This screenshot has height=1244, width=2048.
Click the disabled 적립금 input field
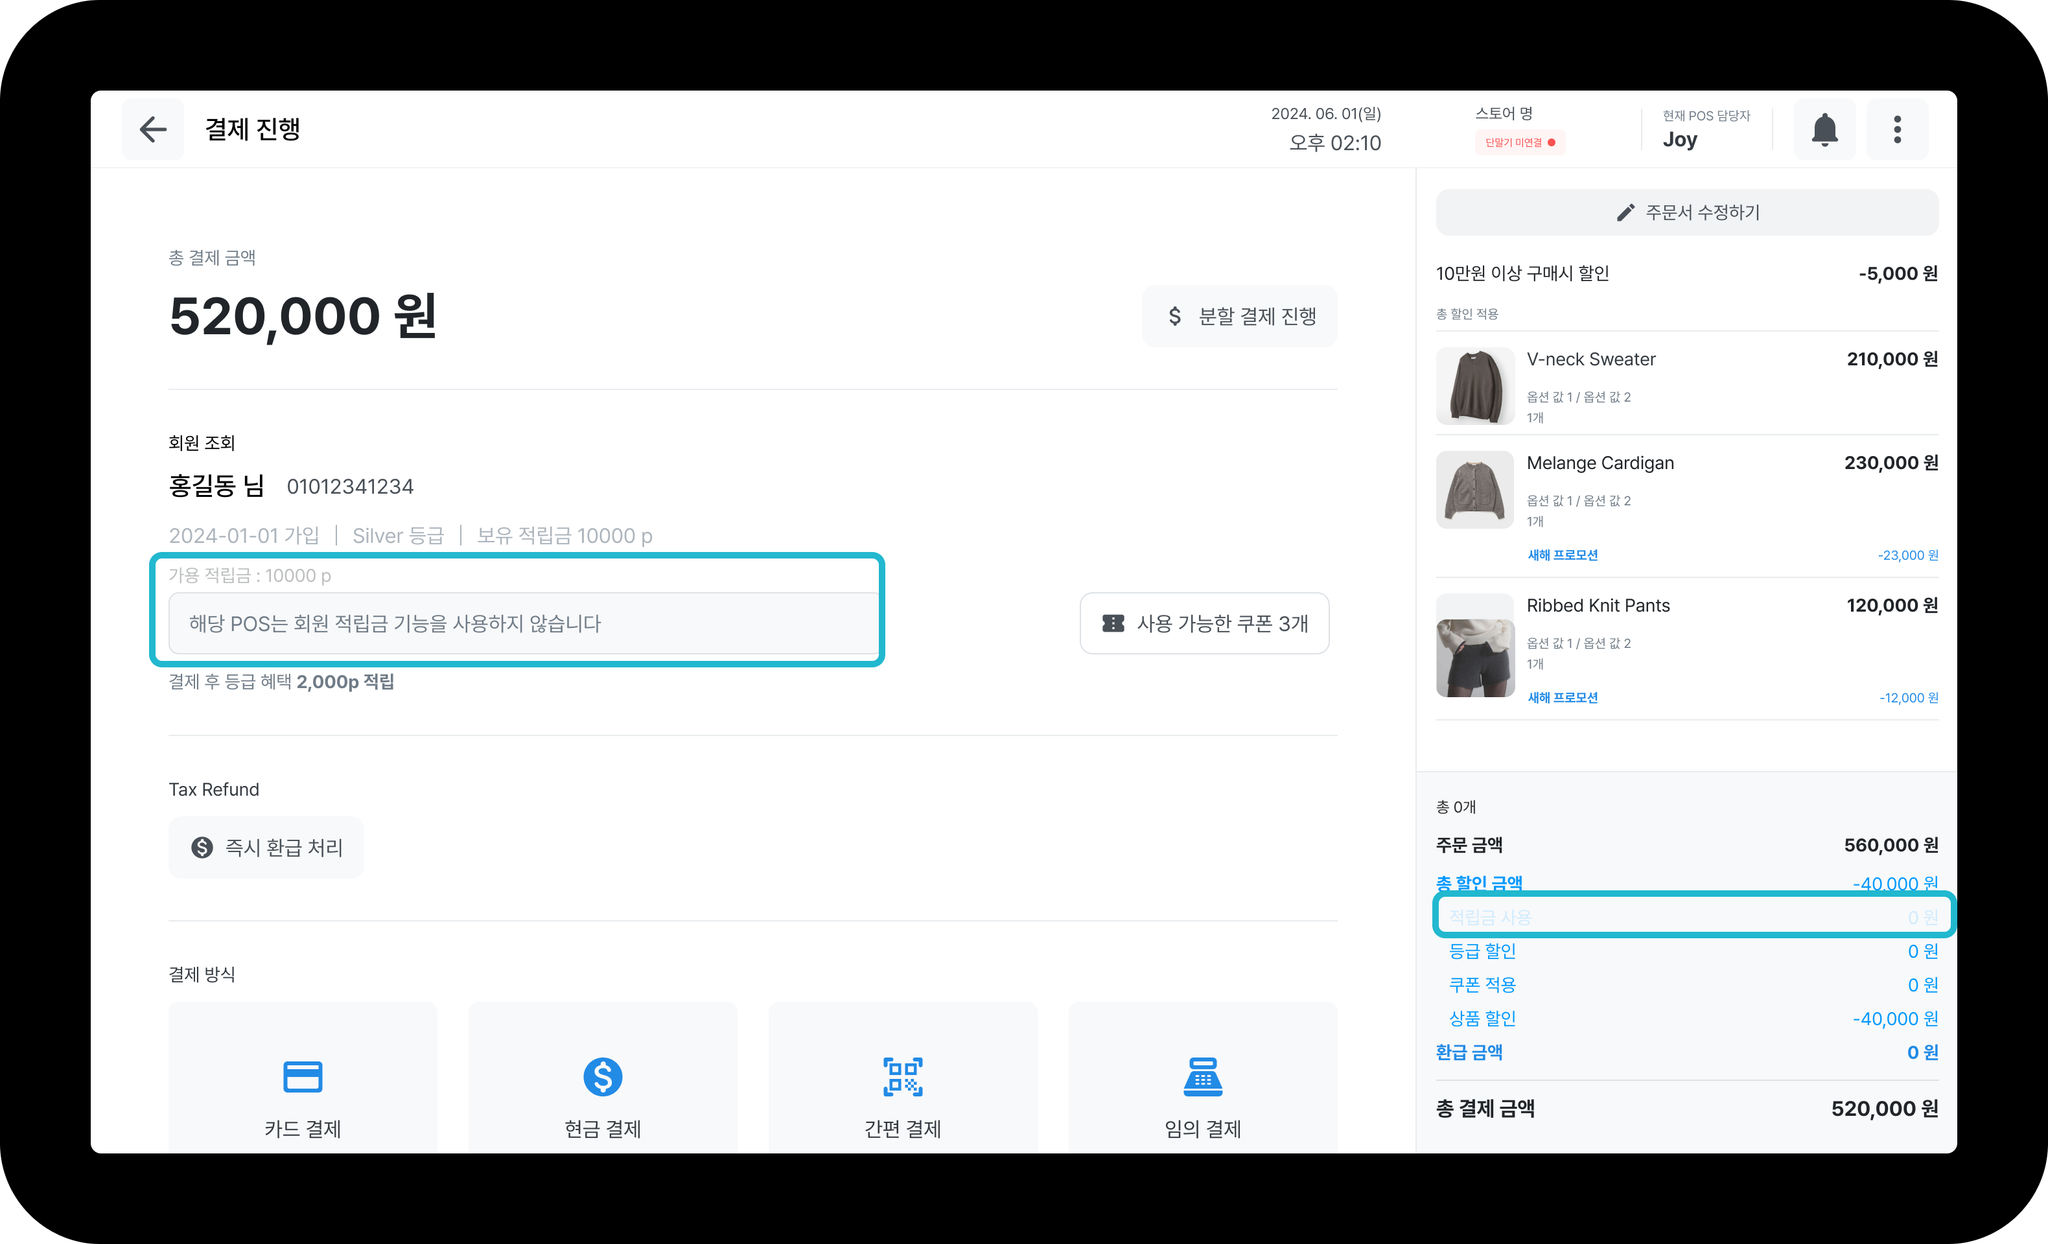523,623
